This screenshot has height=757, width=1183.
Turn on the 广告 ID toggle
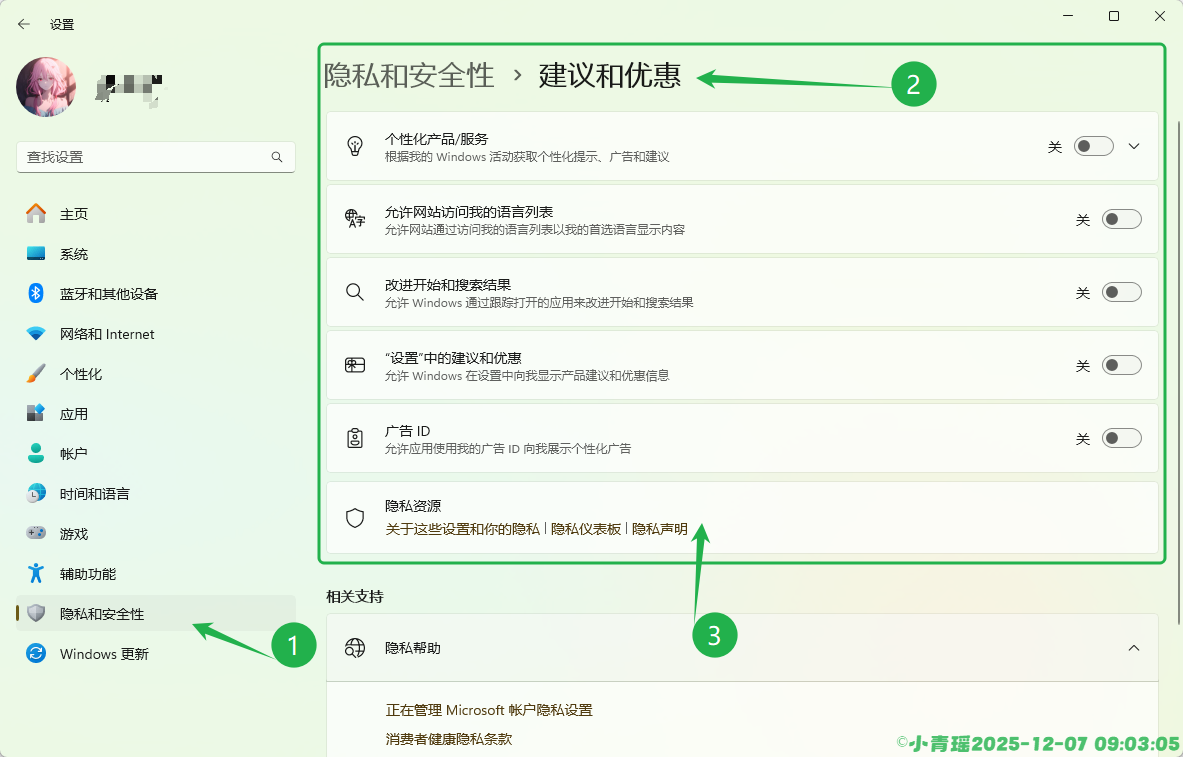pyautogui.click(x=1121, y=439)
